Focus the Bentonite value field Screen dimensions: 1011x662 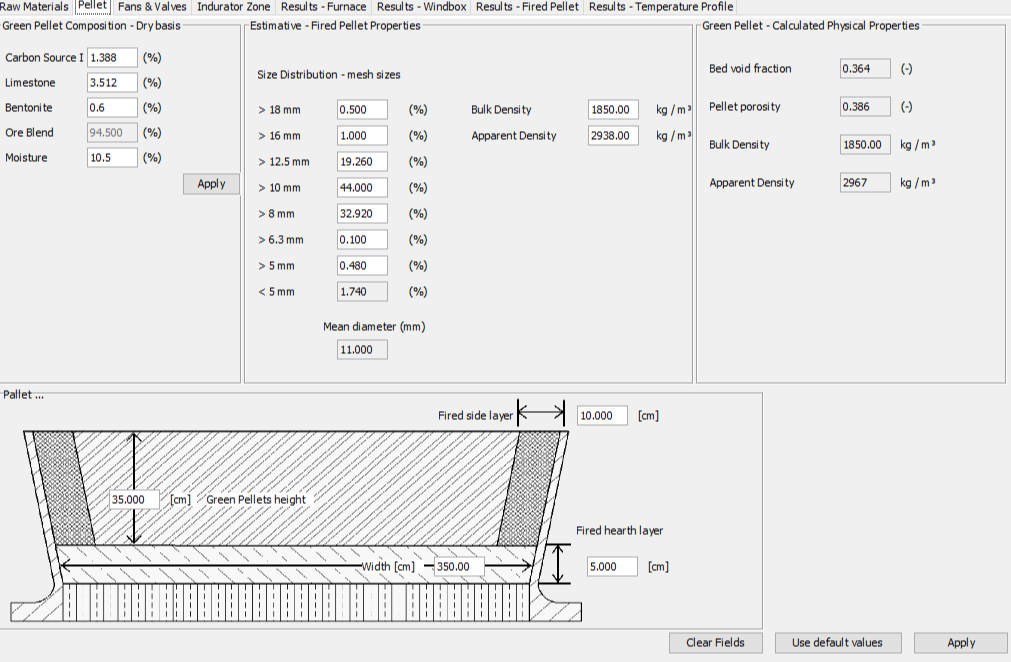point(112,108)
